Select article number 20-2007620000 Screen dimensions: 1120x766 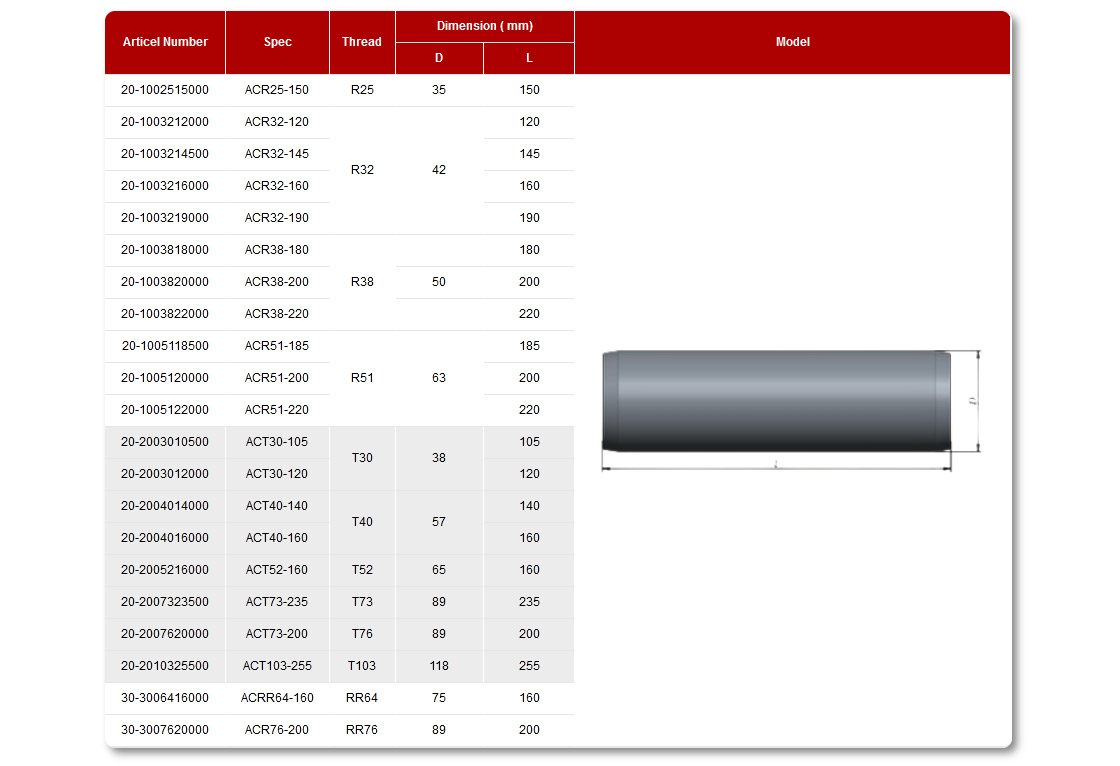coord(165,634)
